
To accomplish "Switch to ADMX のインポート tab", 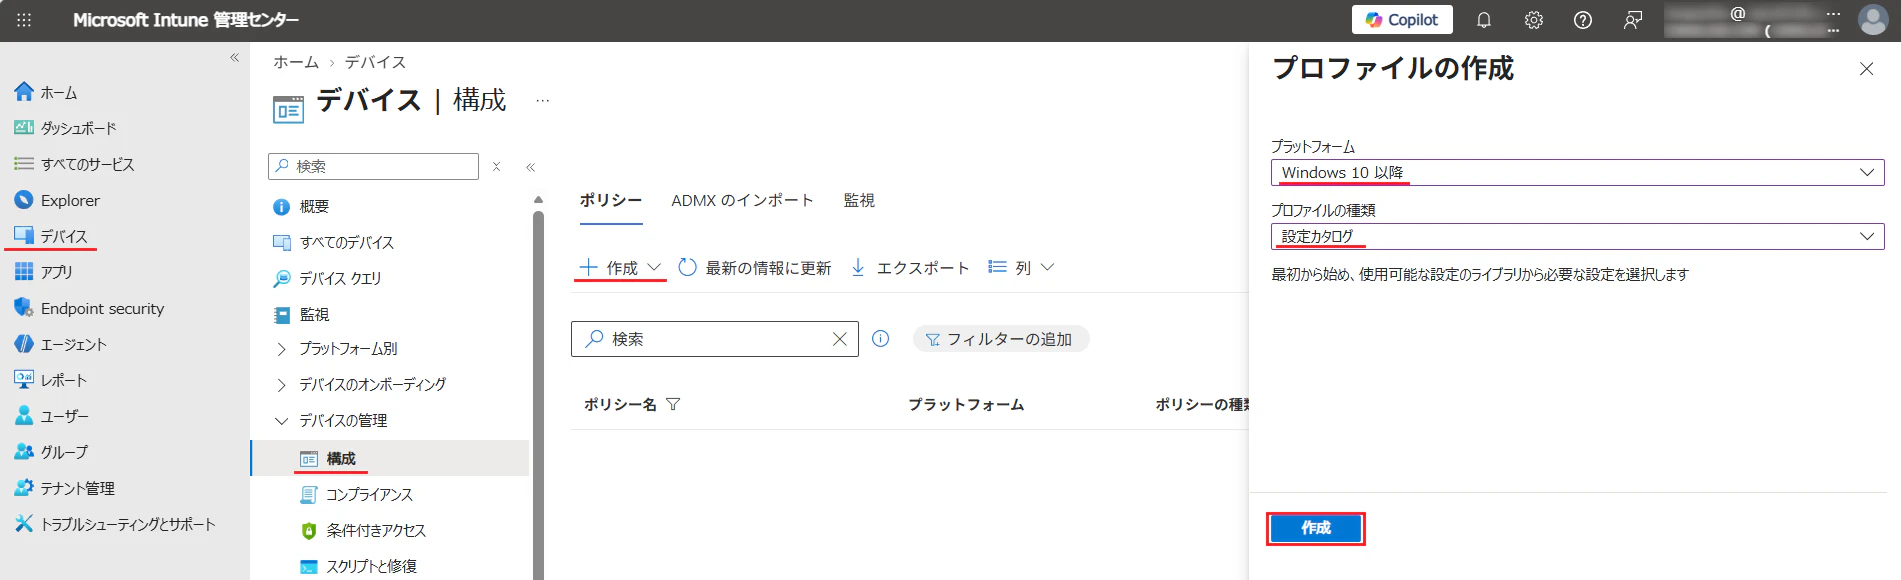I will click(742, 201).
